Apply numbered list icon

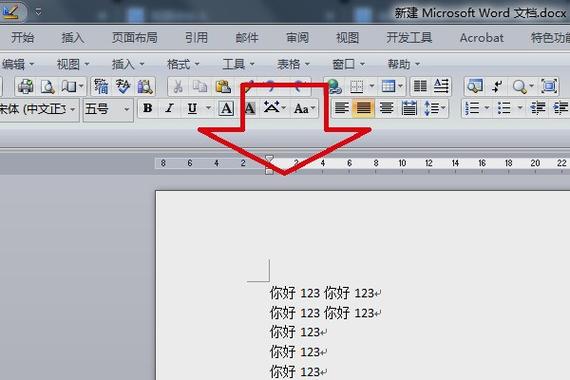pos(472,108)
